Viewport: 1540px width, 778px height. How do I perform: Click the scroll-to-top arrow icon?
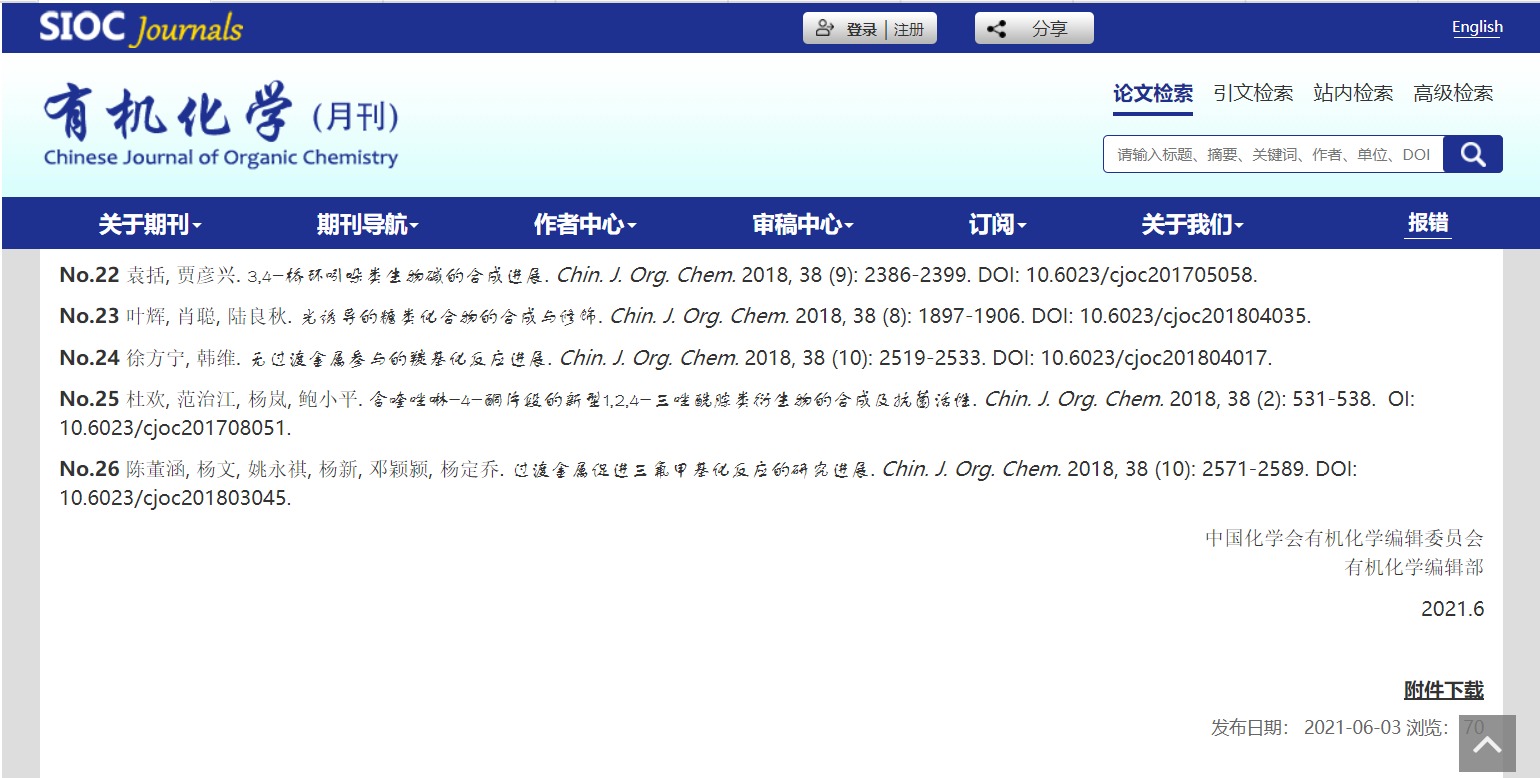(x=1487, y=744)
